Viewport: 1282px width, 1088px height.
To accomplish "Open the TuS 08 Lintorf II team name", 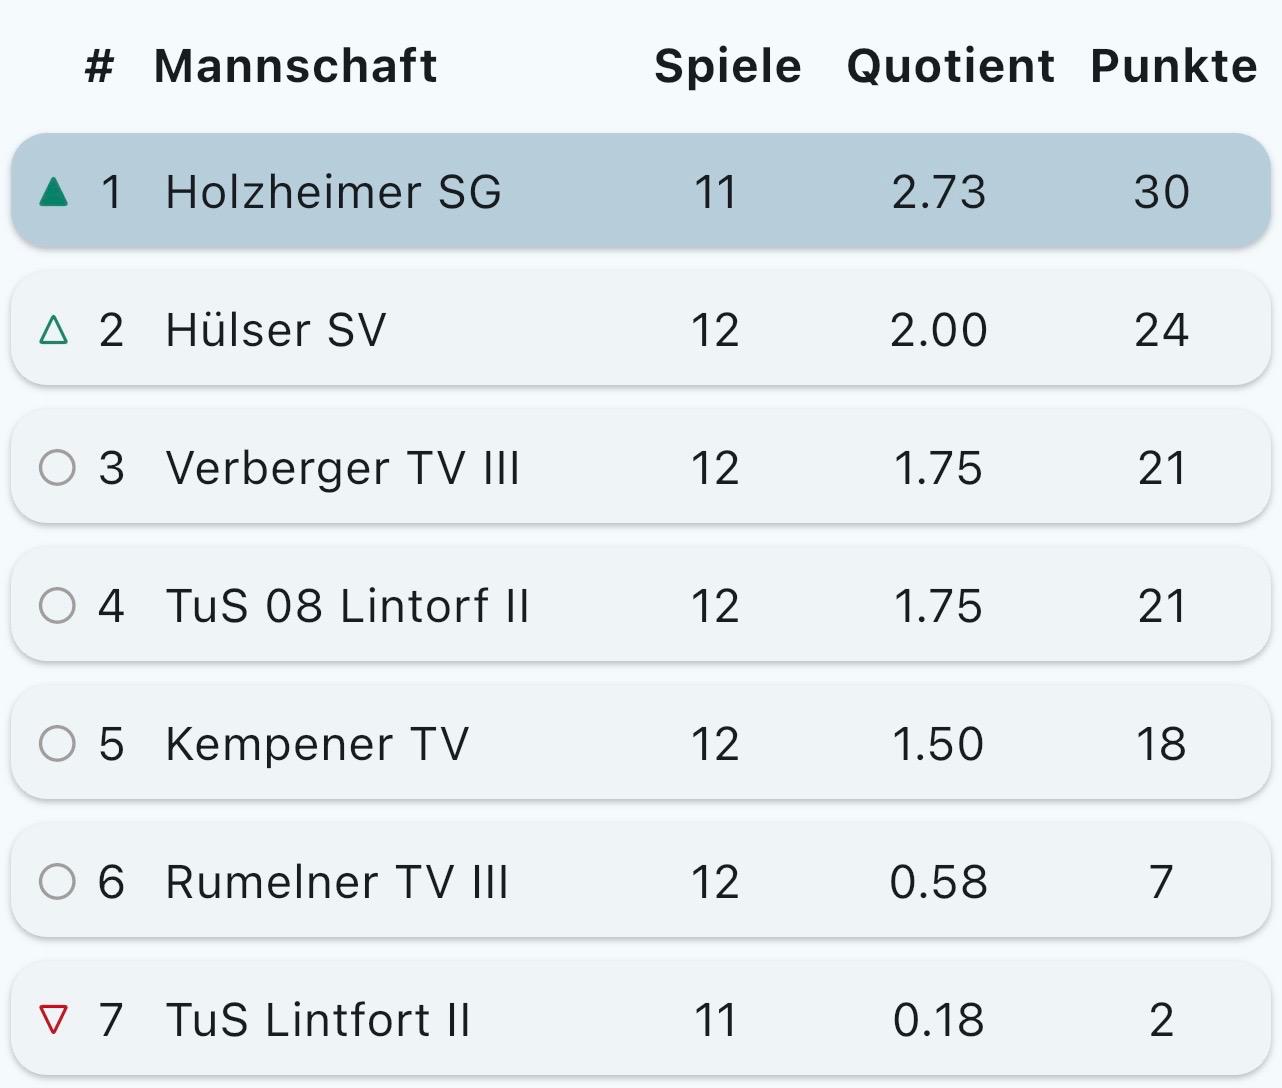I will (x=347, y=606).
